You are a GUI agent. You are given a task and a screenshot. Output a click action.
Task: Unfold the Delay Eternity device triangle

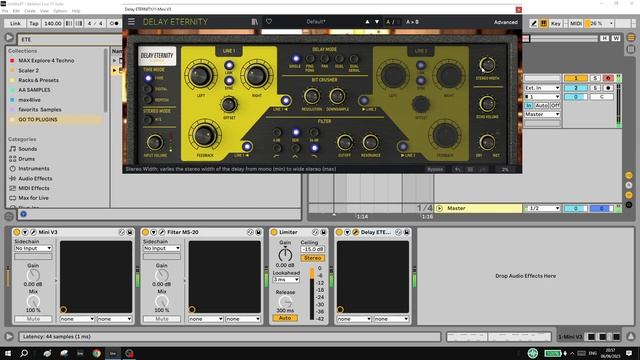347,232
